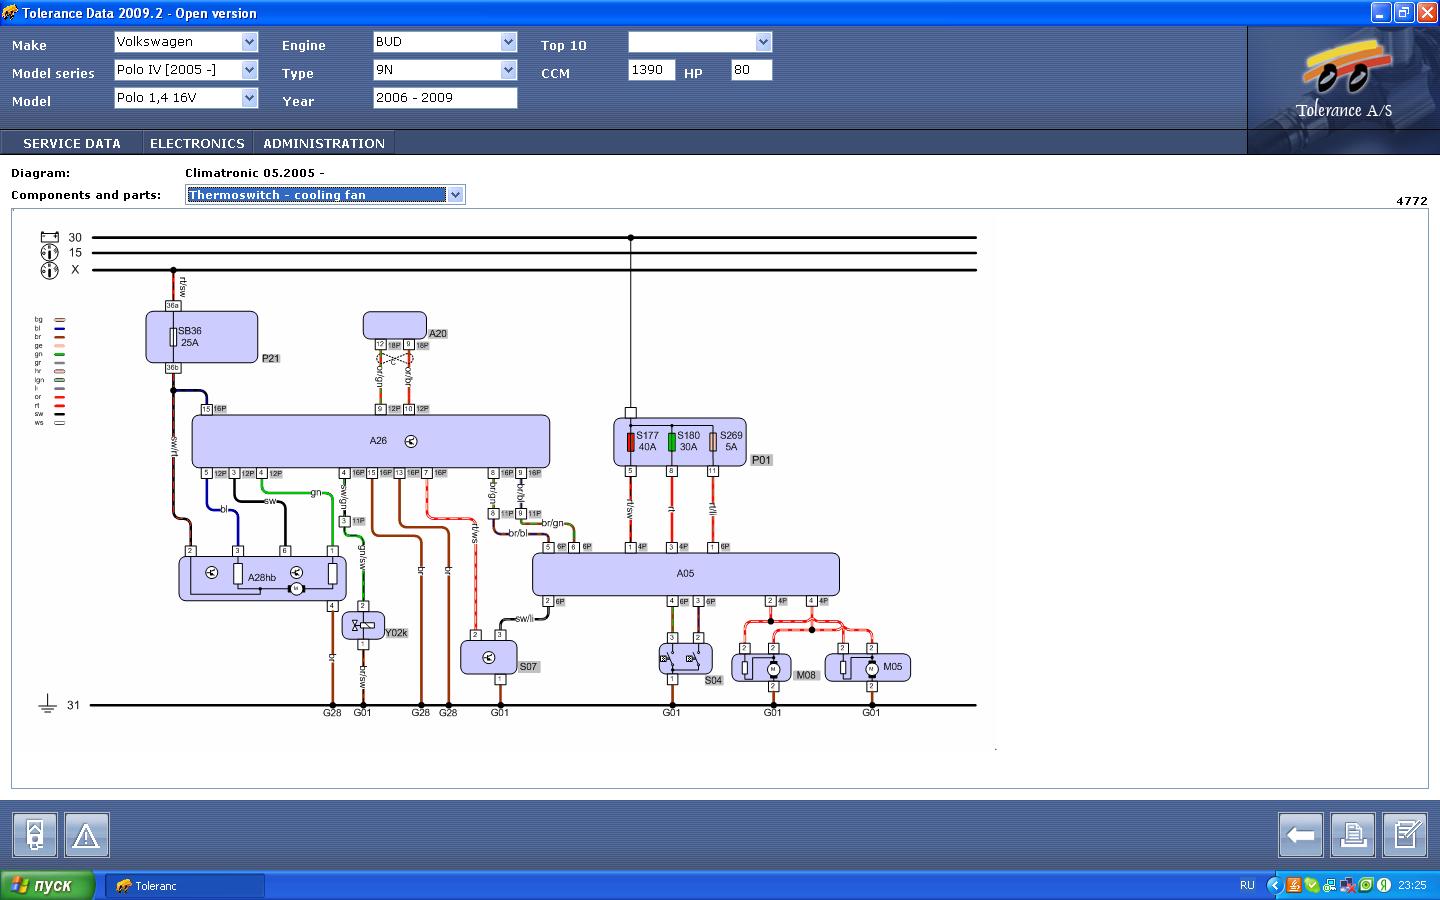The width and height of the screenshot is (1440, 900).
Task: Click the print document icon
Action: point(1353,834)
